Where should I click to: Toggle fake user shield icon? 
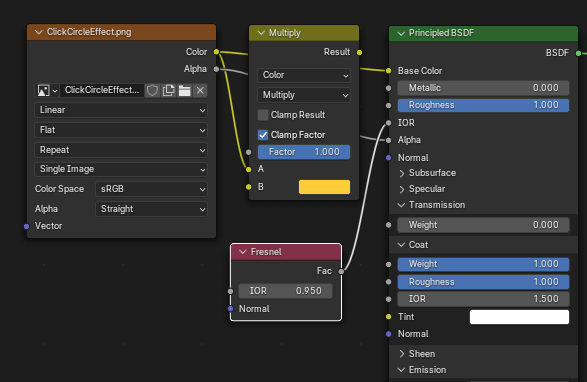point(152,90)
